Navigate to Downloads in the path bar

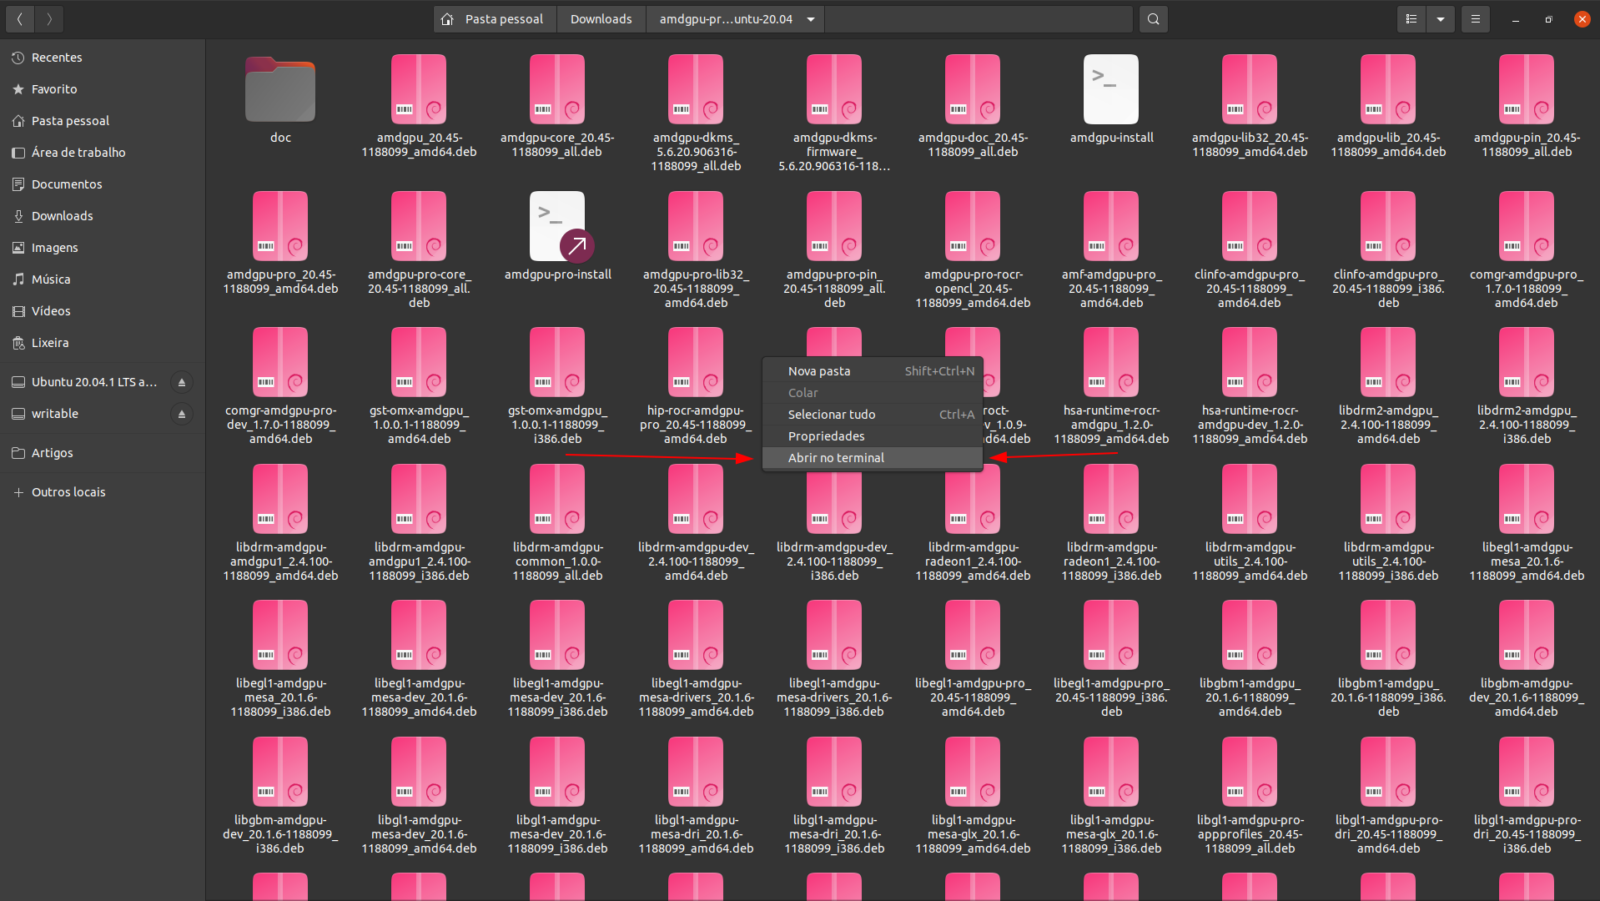tap(601, 19)
